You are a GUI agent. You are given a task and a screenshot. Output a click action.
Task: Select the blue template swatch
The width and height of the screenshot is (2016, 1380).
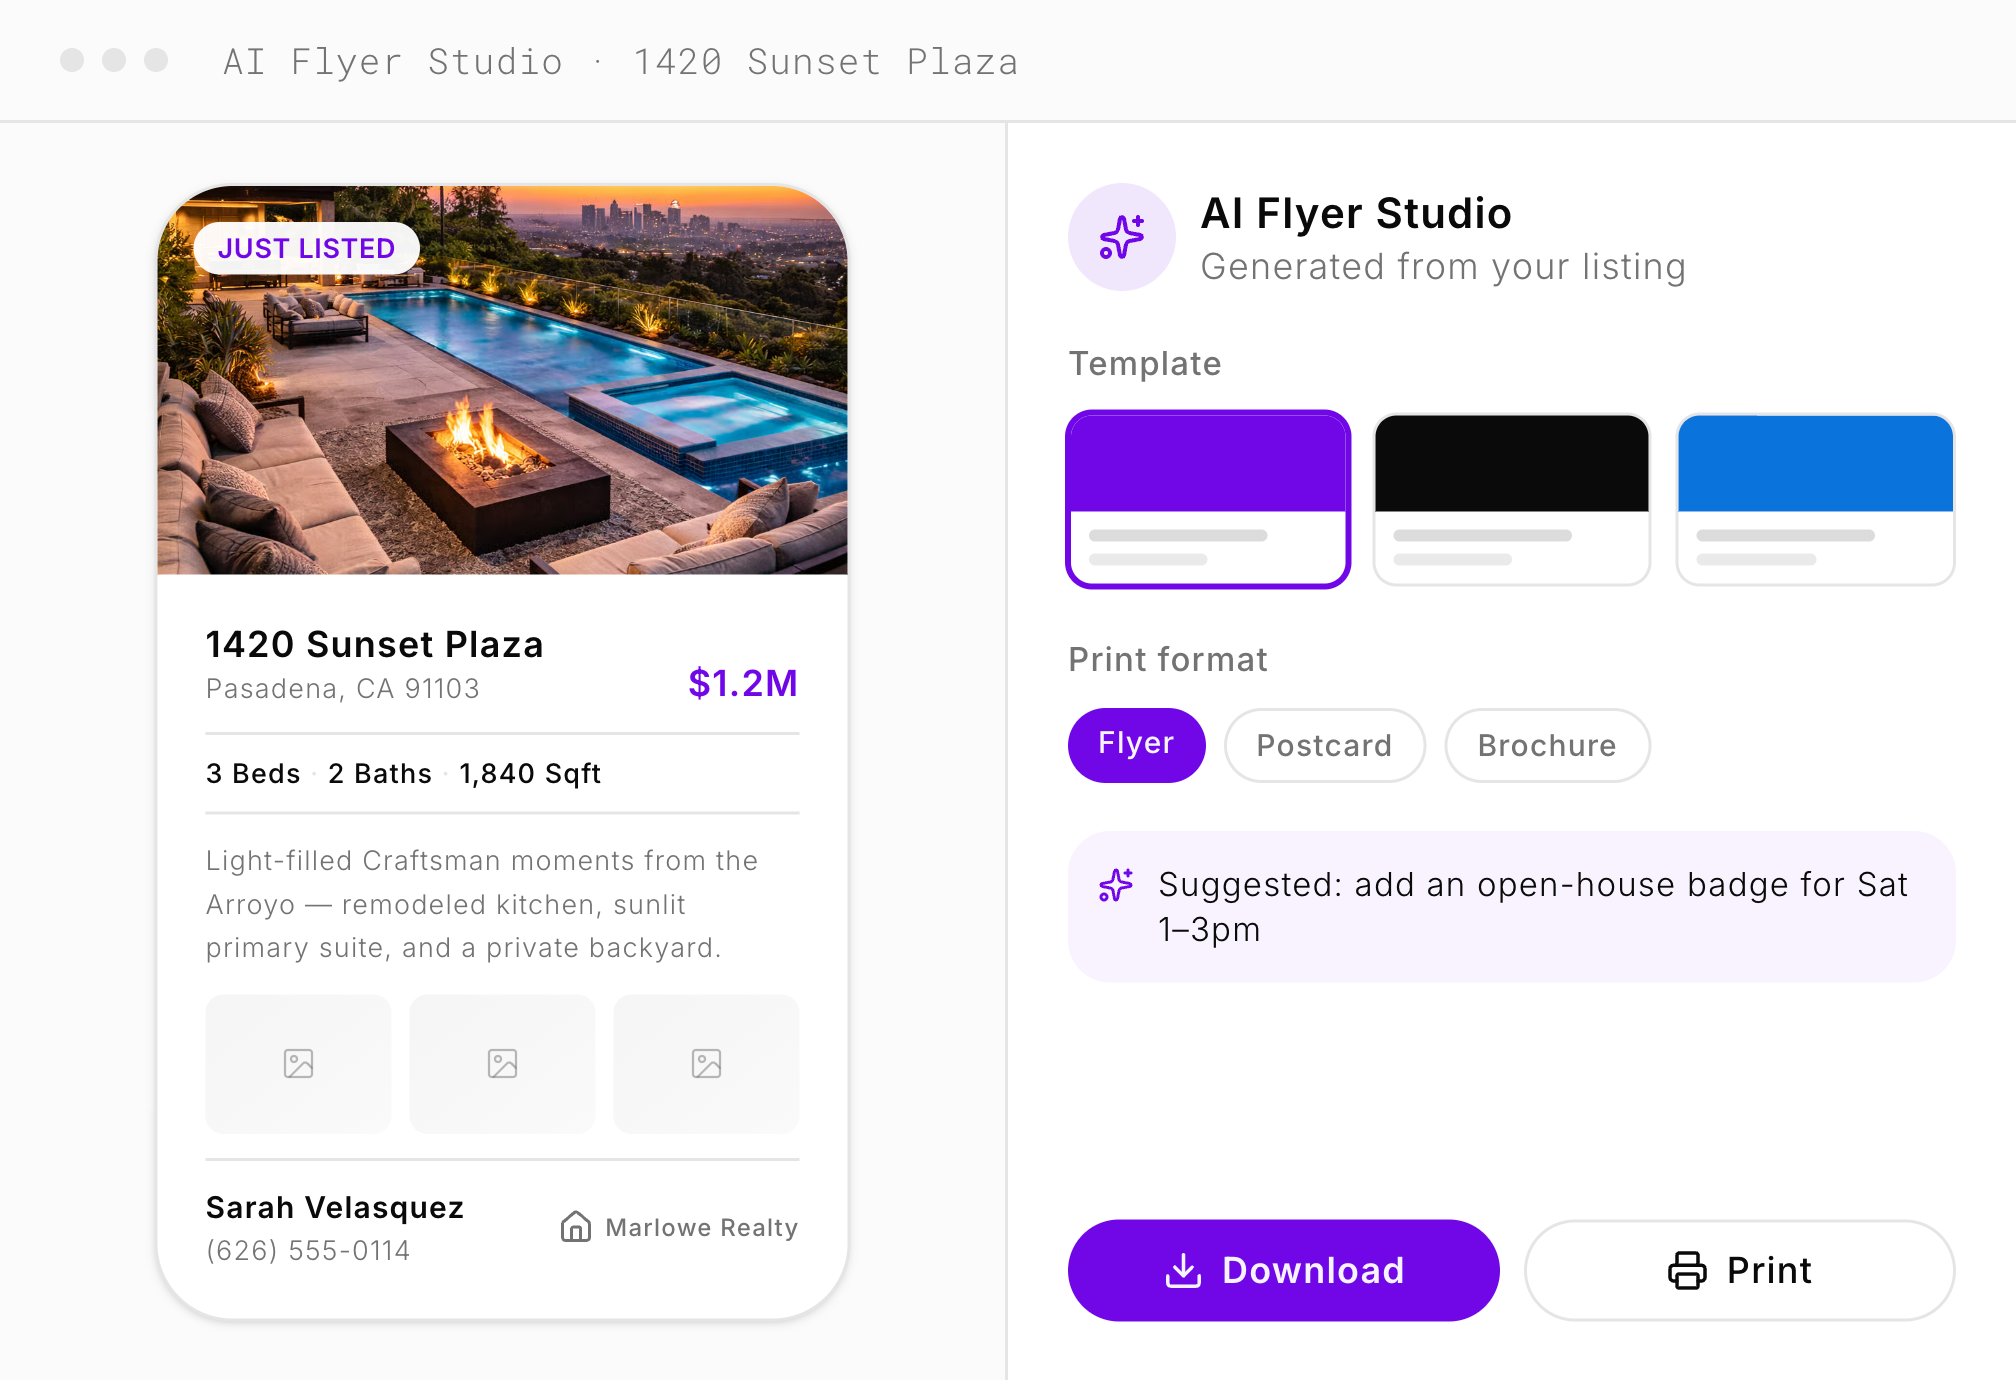(1815, 499)
